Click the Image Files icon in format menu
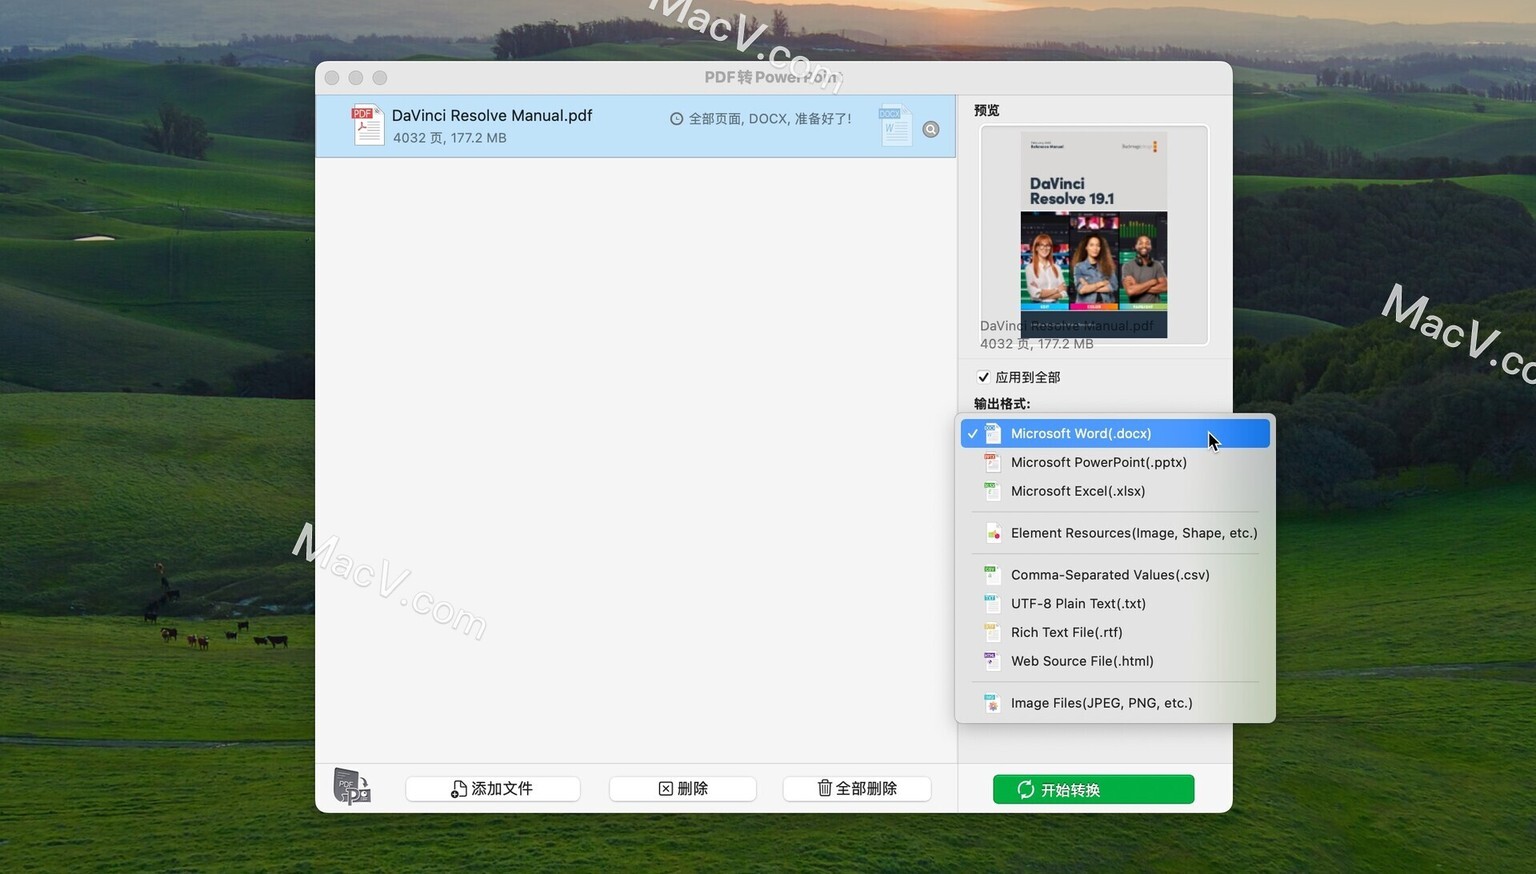1536x874 pixels. pos(992,703)
